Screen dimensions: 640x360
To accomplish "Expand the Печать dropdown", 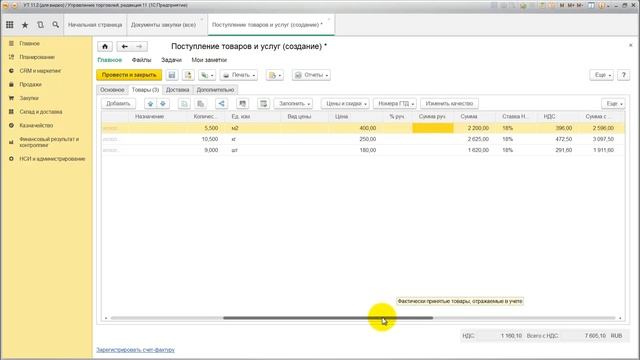I will [239, 75].
